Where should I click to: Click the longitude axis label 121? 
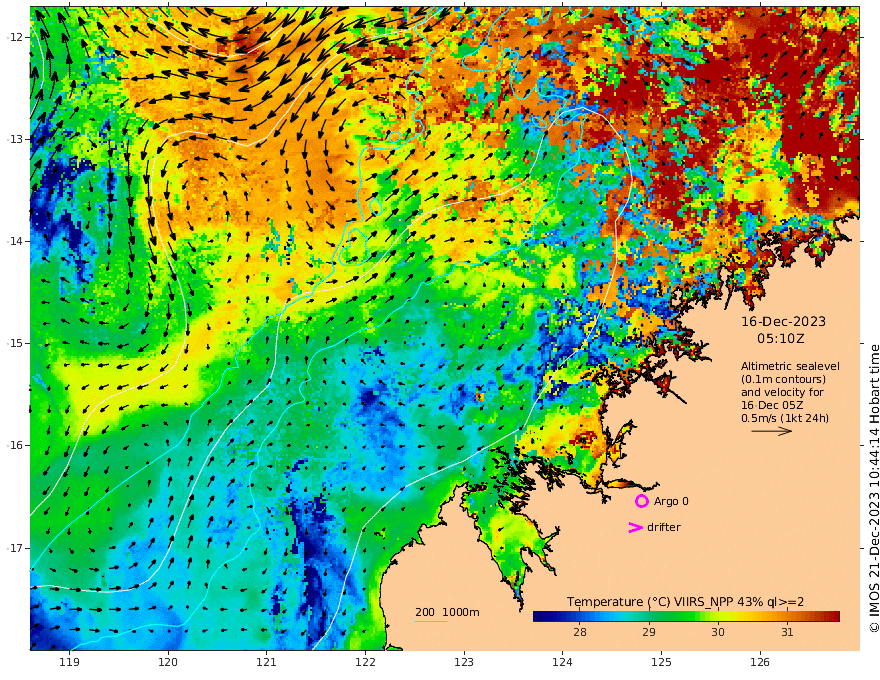(x=267, y=663)
